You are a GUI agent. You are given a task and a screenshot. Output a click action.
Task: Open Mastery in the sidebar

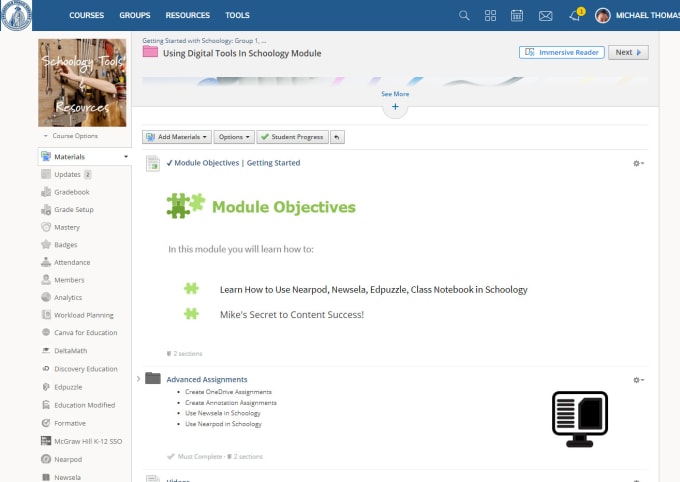click(x=67, y=227)
